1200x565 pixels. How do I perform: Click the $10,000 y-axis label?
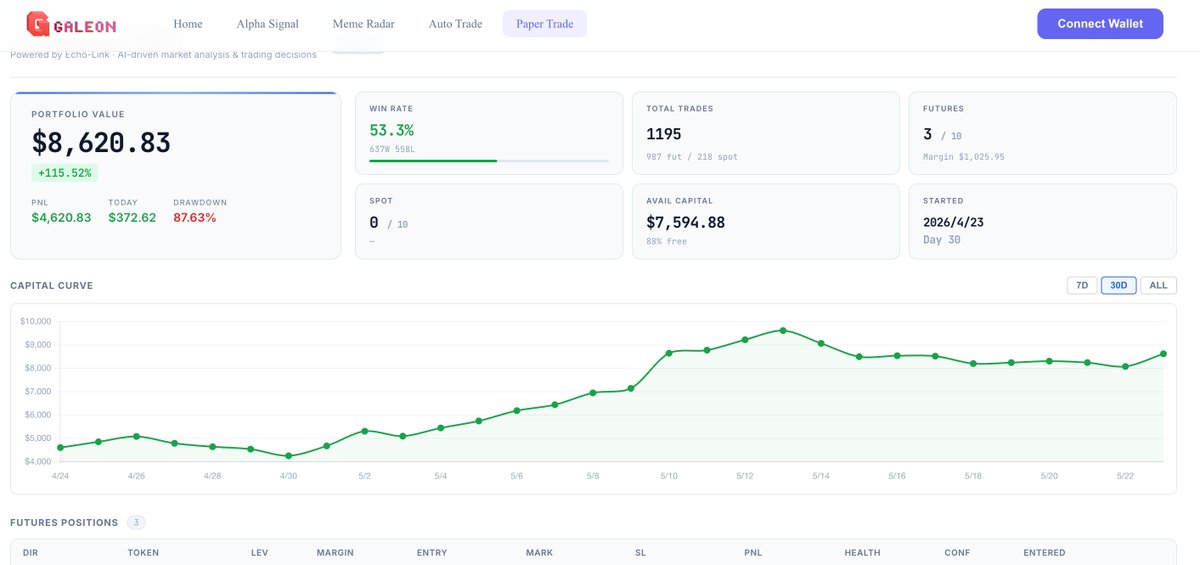35,321
